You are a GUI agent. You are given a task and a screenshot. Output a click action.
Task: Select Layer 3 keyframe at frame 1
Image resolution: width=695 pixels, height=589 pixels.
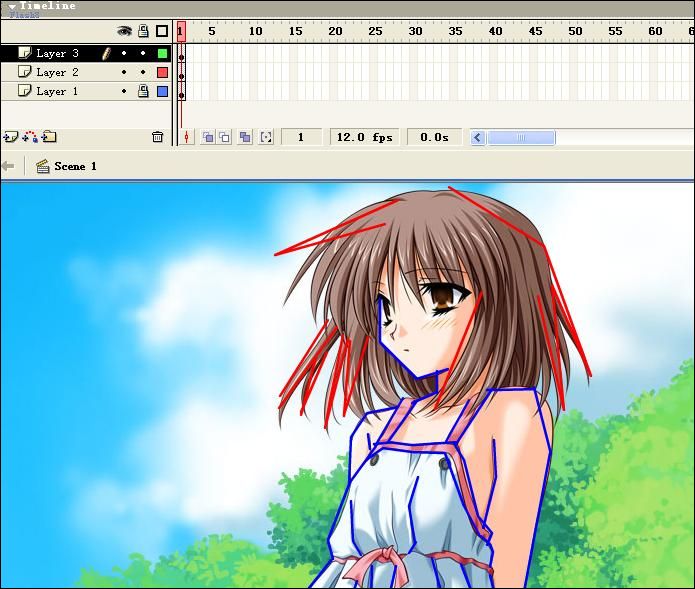[x=181, y=54]
